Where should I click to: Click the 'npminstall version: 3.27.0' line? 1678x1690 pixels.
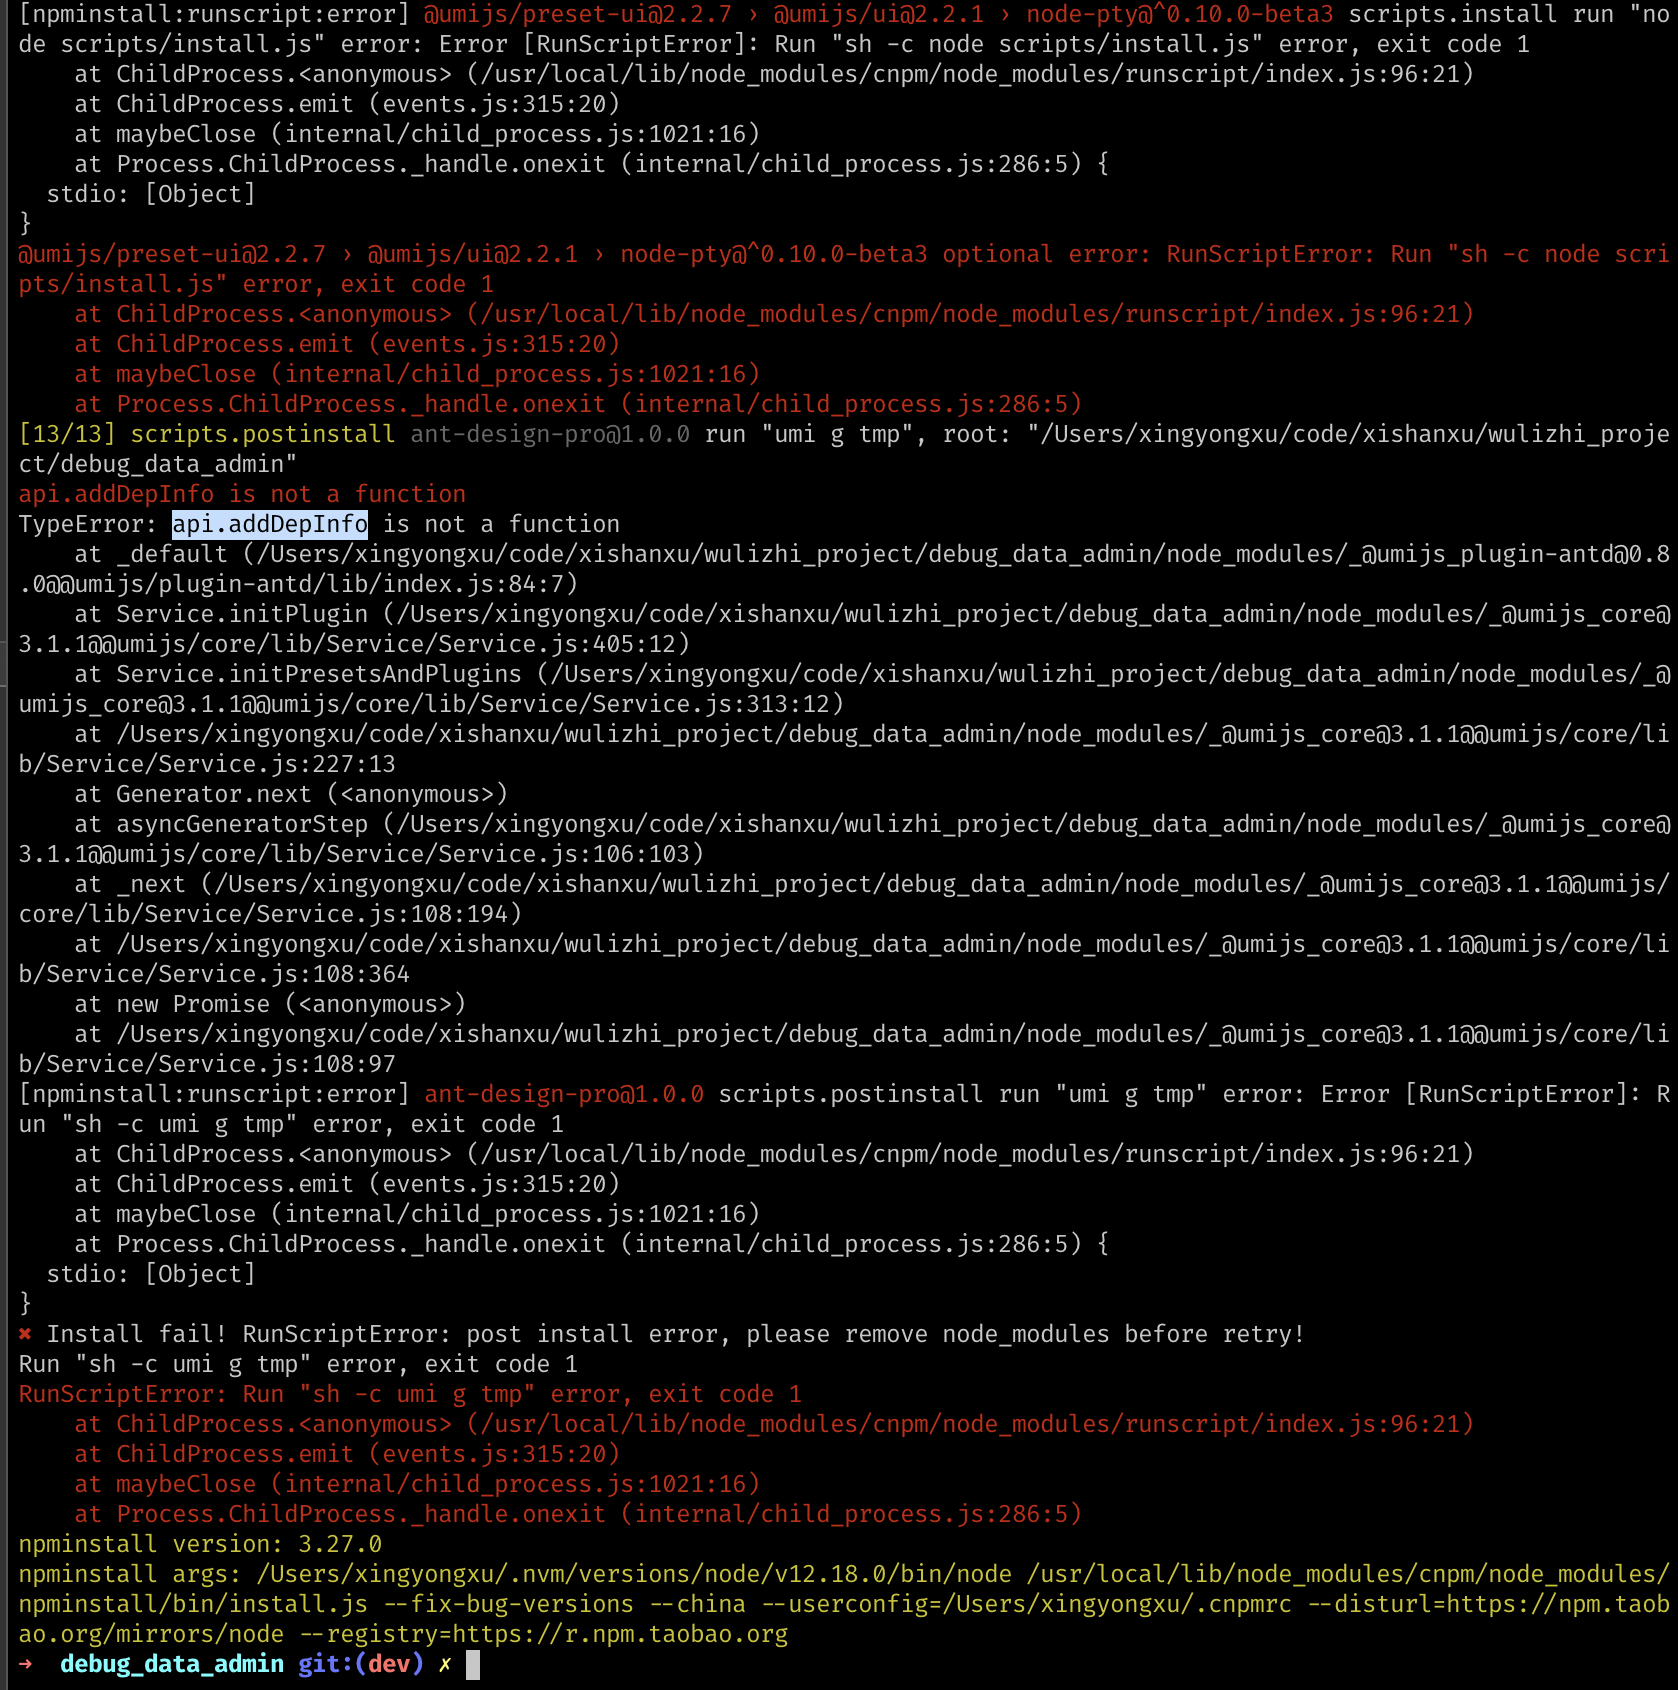200,1544
